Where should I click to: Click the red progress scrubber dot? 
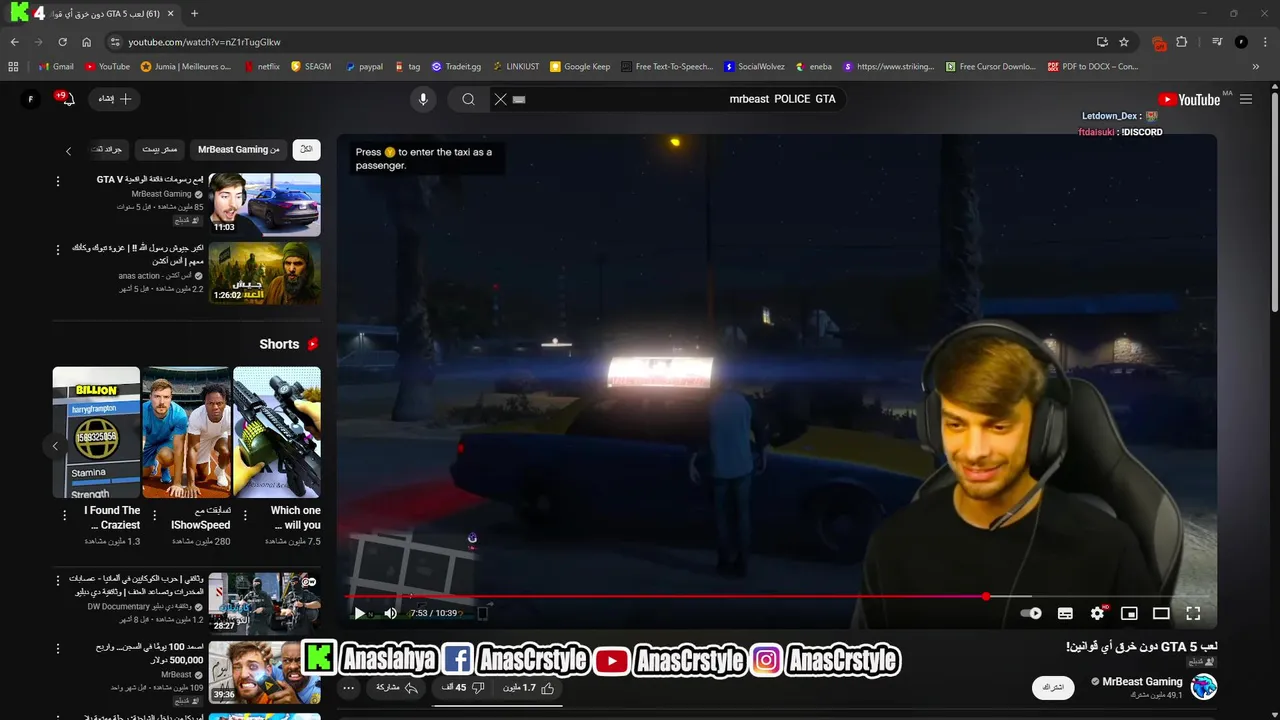(x=986, y=596)
